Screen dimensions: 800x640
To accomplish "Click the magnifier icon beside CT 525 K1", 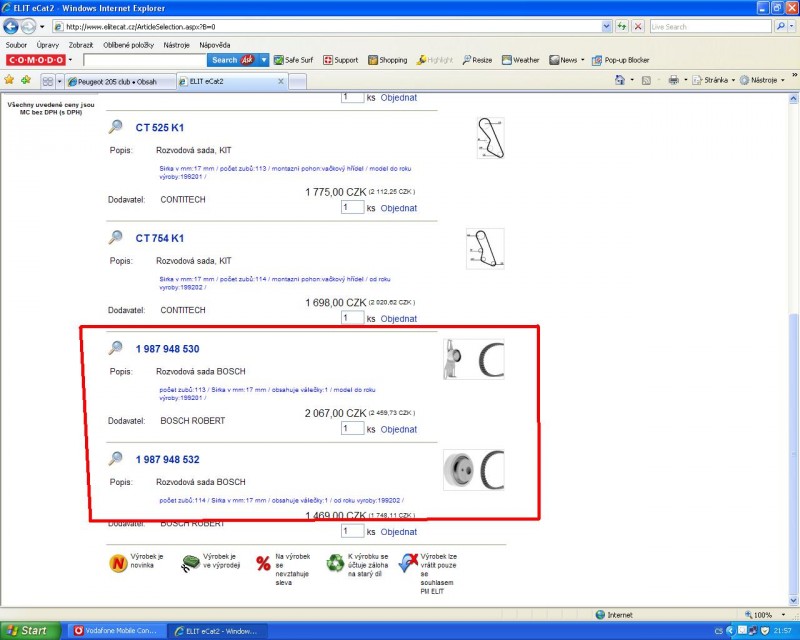I will pyautogui.click(x=116, y=127).
